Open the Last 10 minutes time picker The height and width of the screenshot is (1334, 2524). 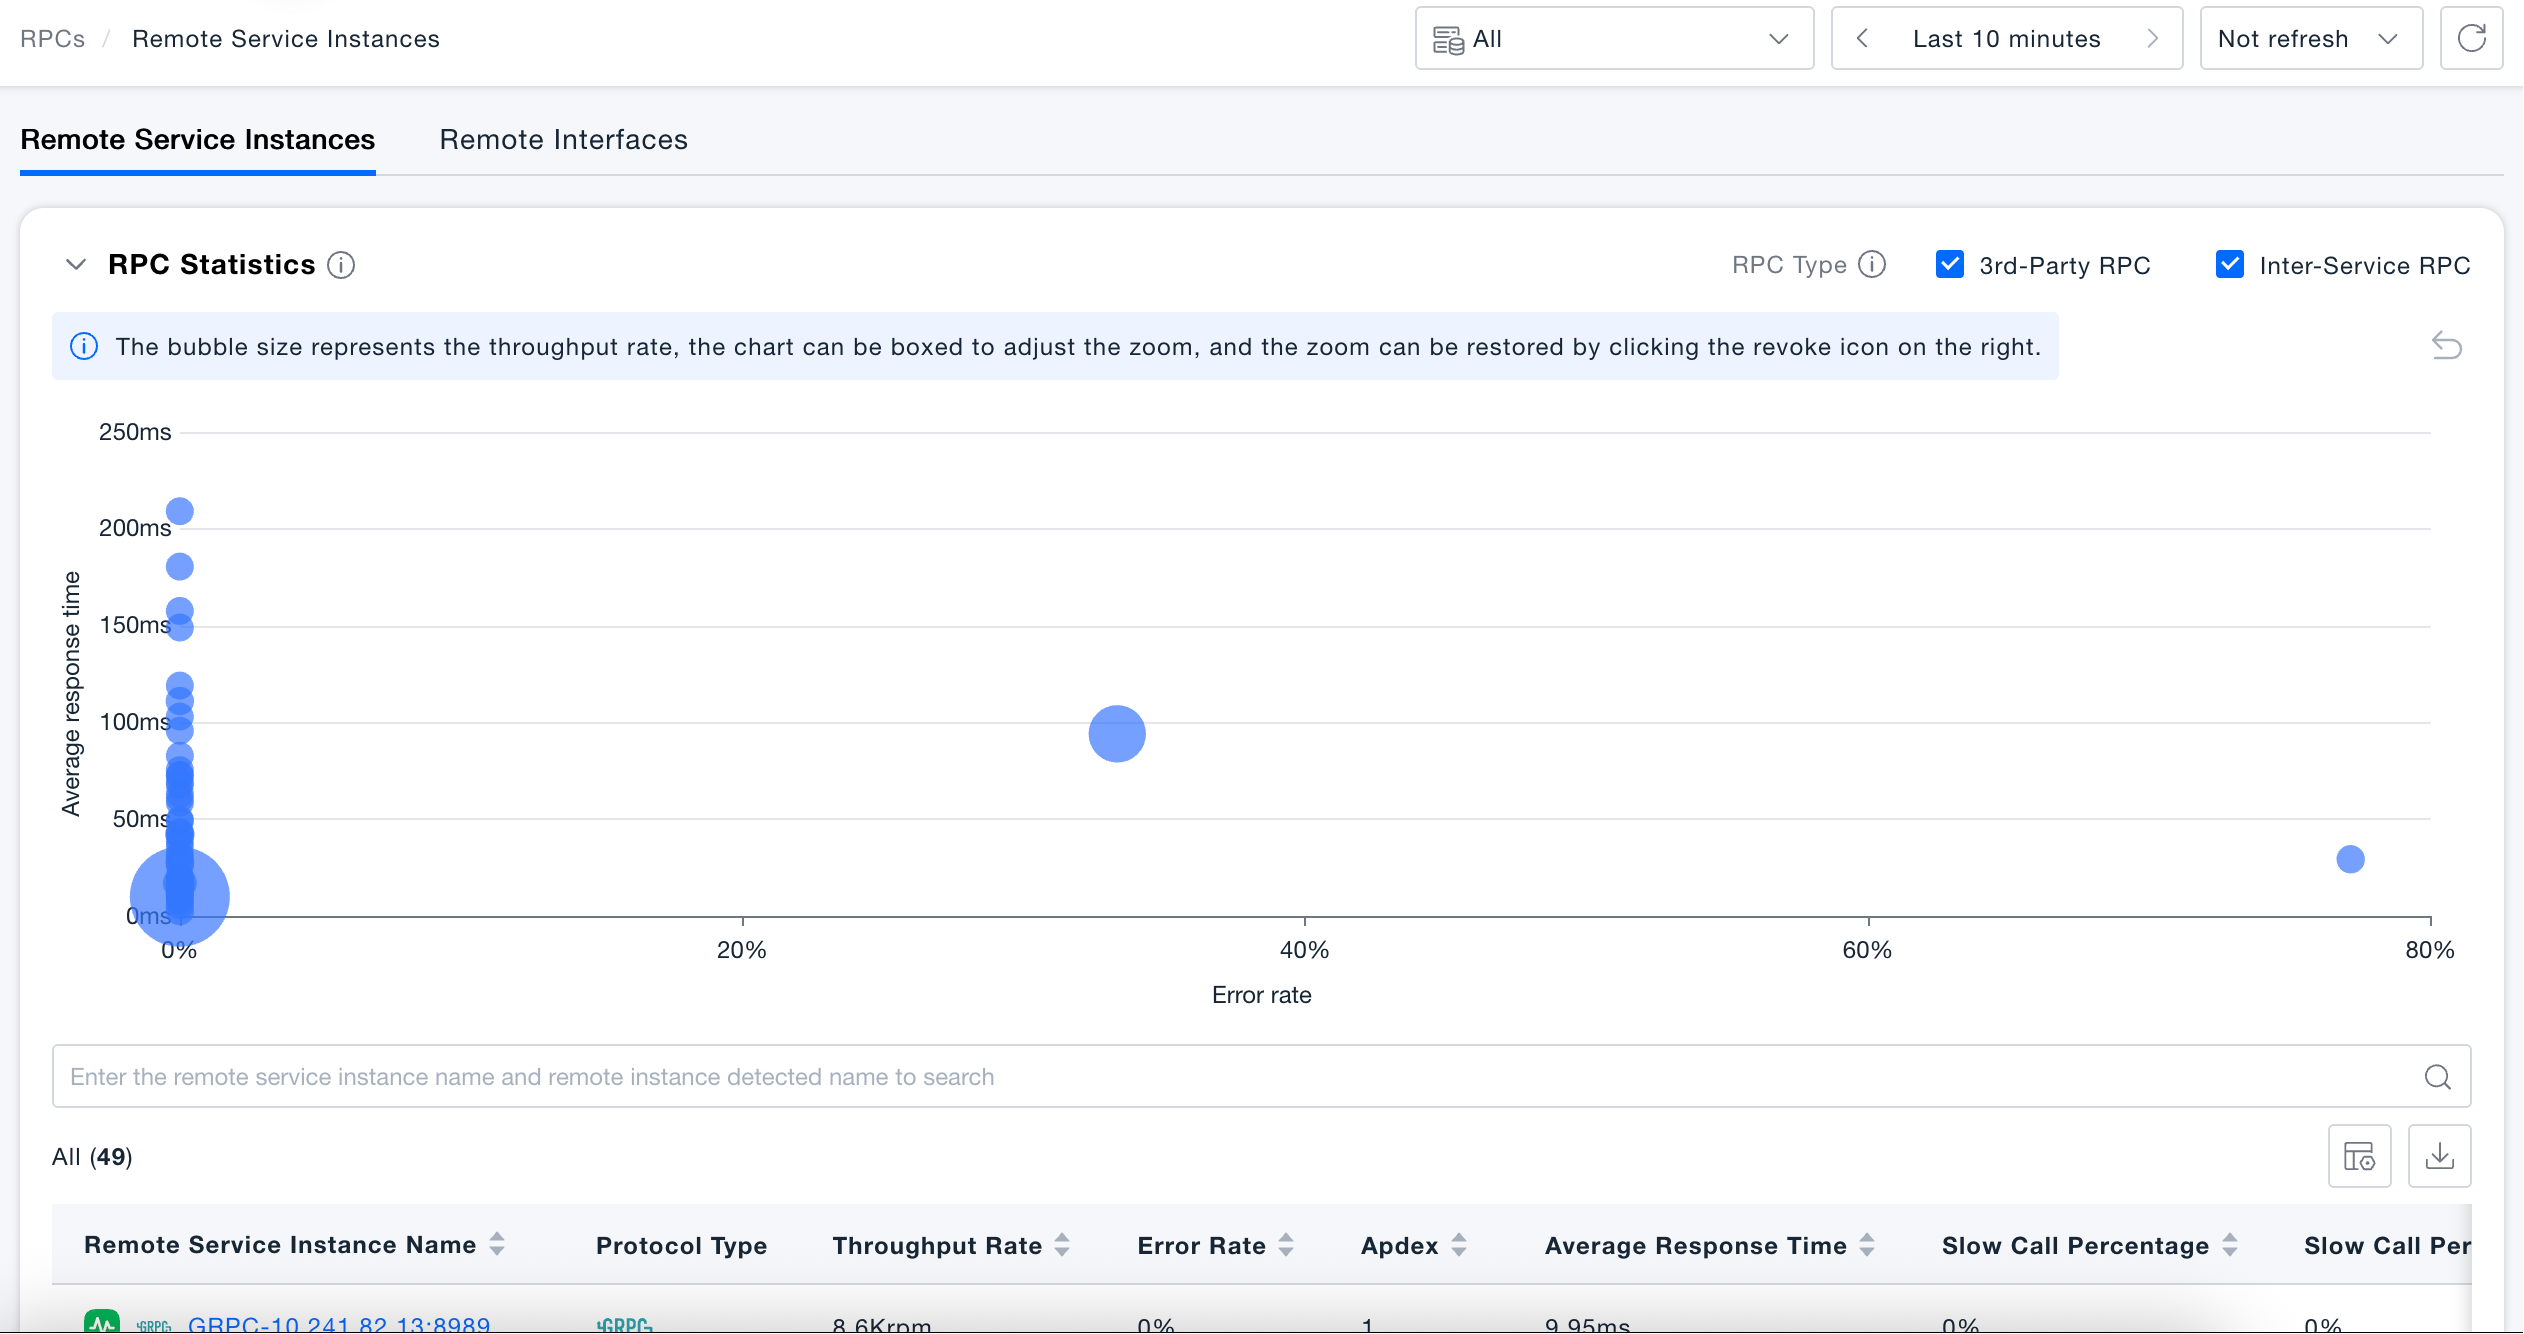coord(2006,39)
